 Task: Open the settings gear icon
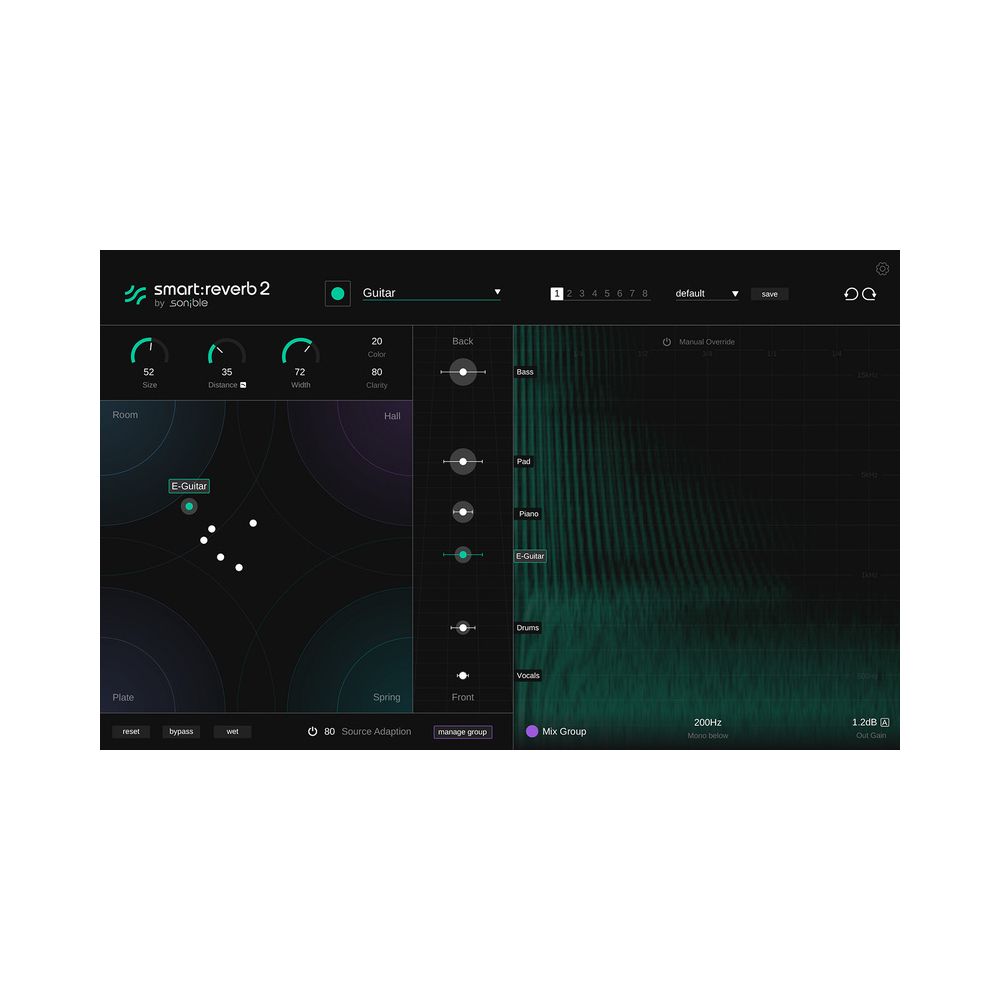tap(882, 269)
